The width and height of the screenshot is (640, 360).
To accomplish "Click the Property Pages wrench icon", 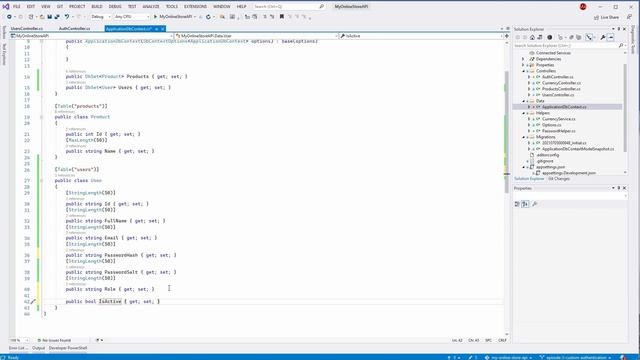I will pyautogui.click(x=535, y=204).
